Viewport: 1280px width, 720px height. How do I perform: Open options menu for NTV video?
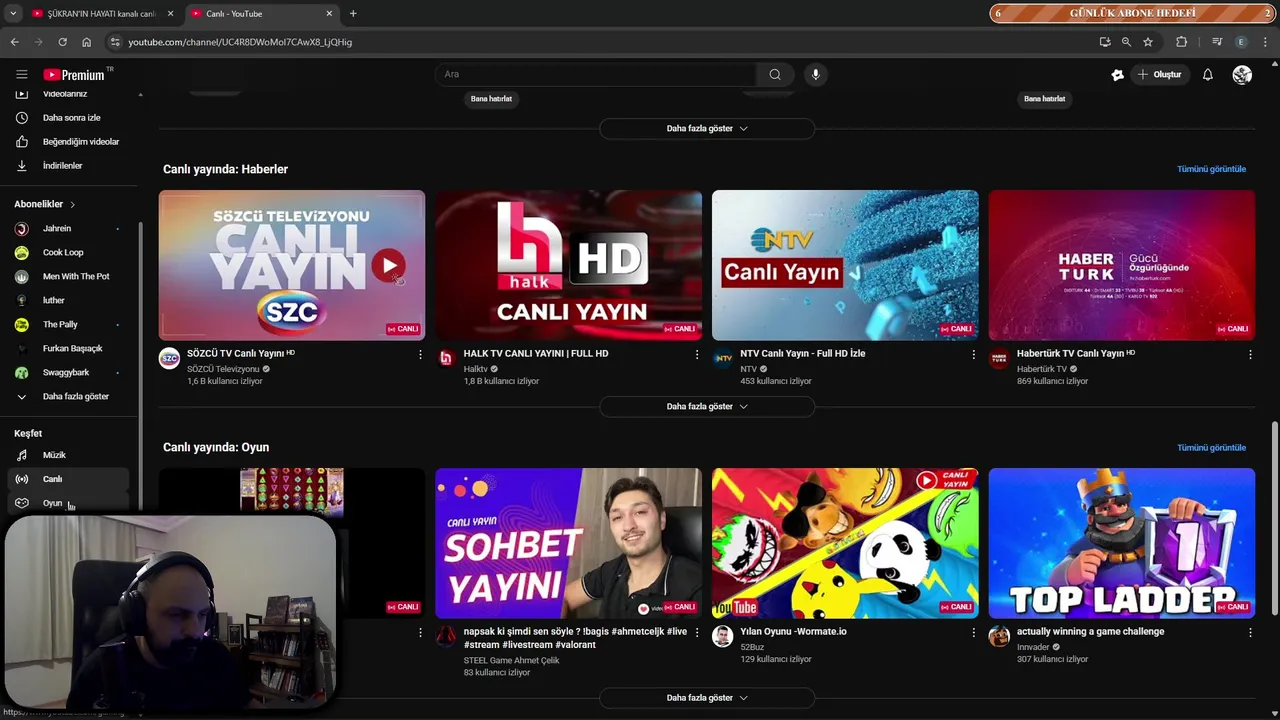[974, 354]
